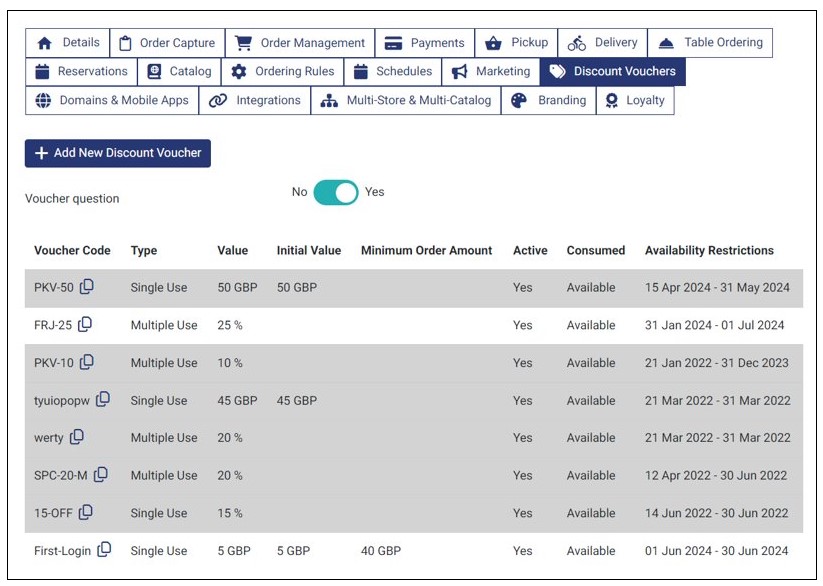
Task: Switch to the Order Capture tab
Action: pos(167,43)
